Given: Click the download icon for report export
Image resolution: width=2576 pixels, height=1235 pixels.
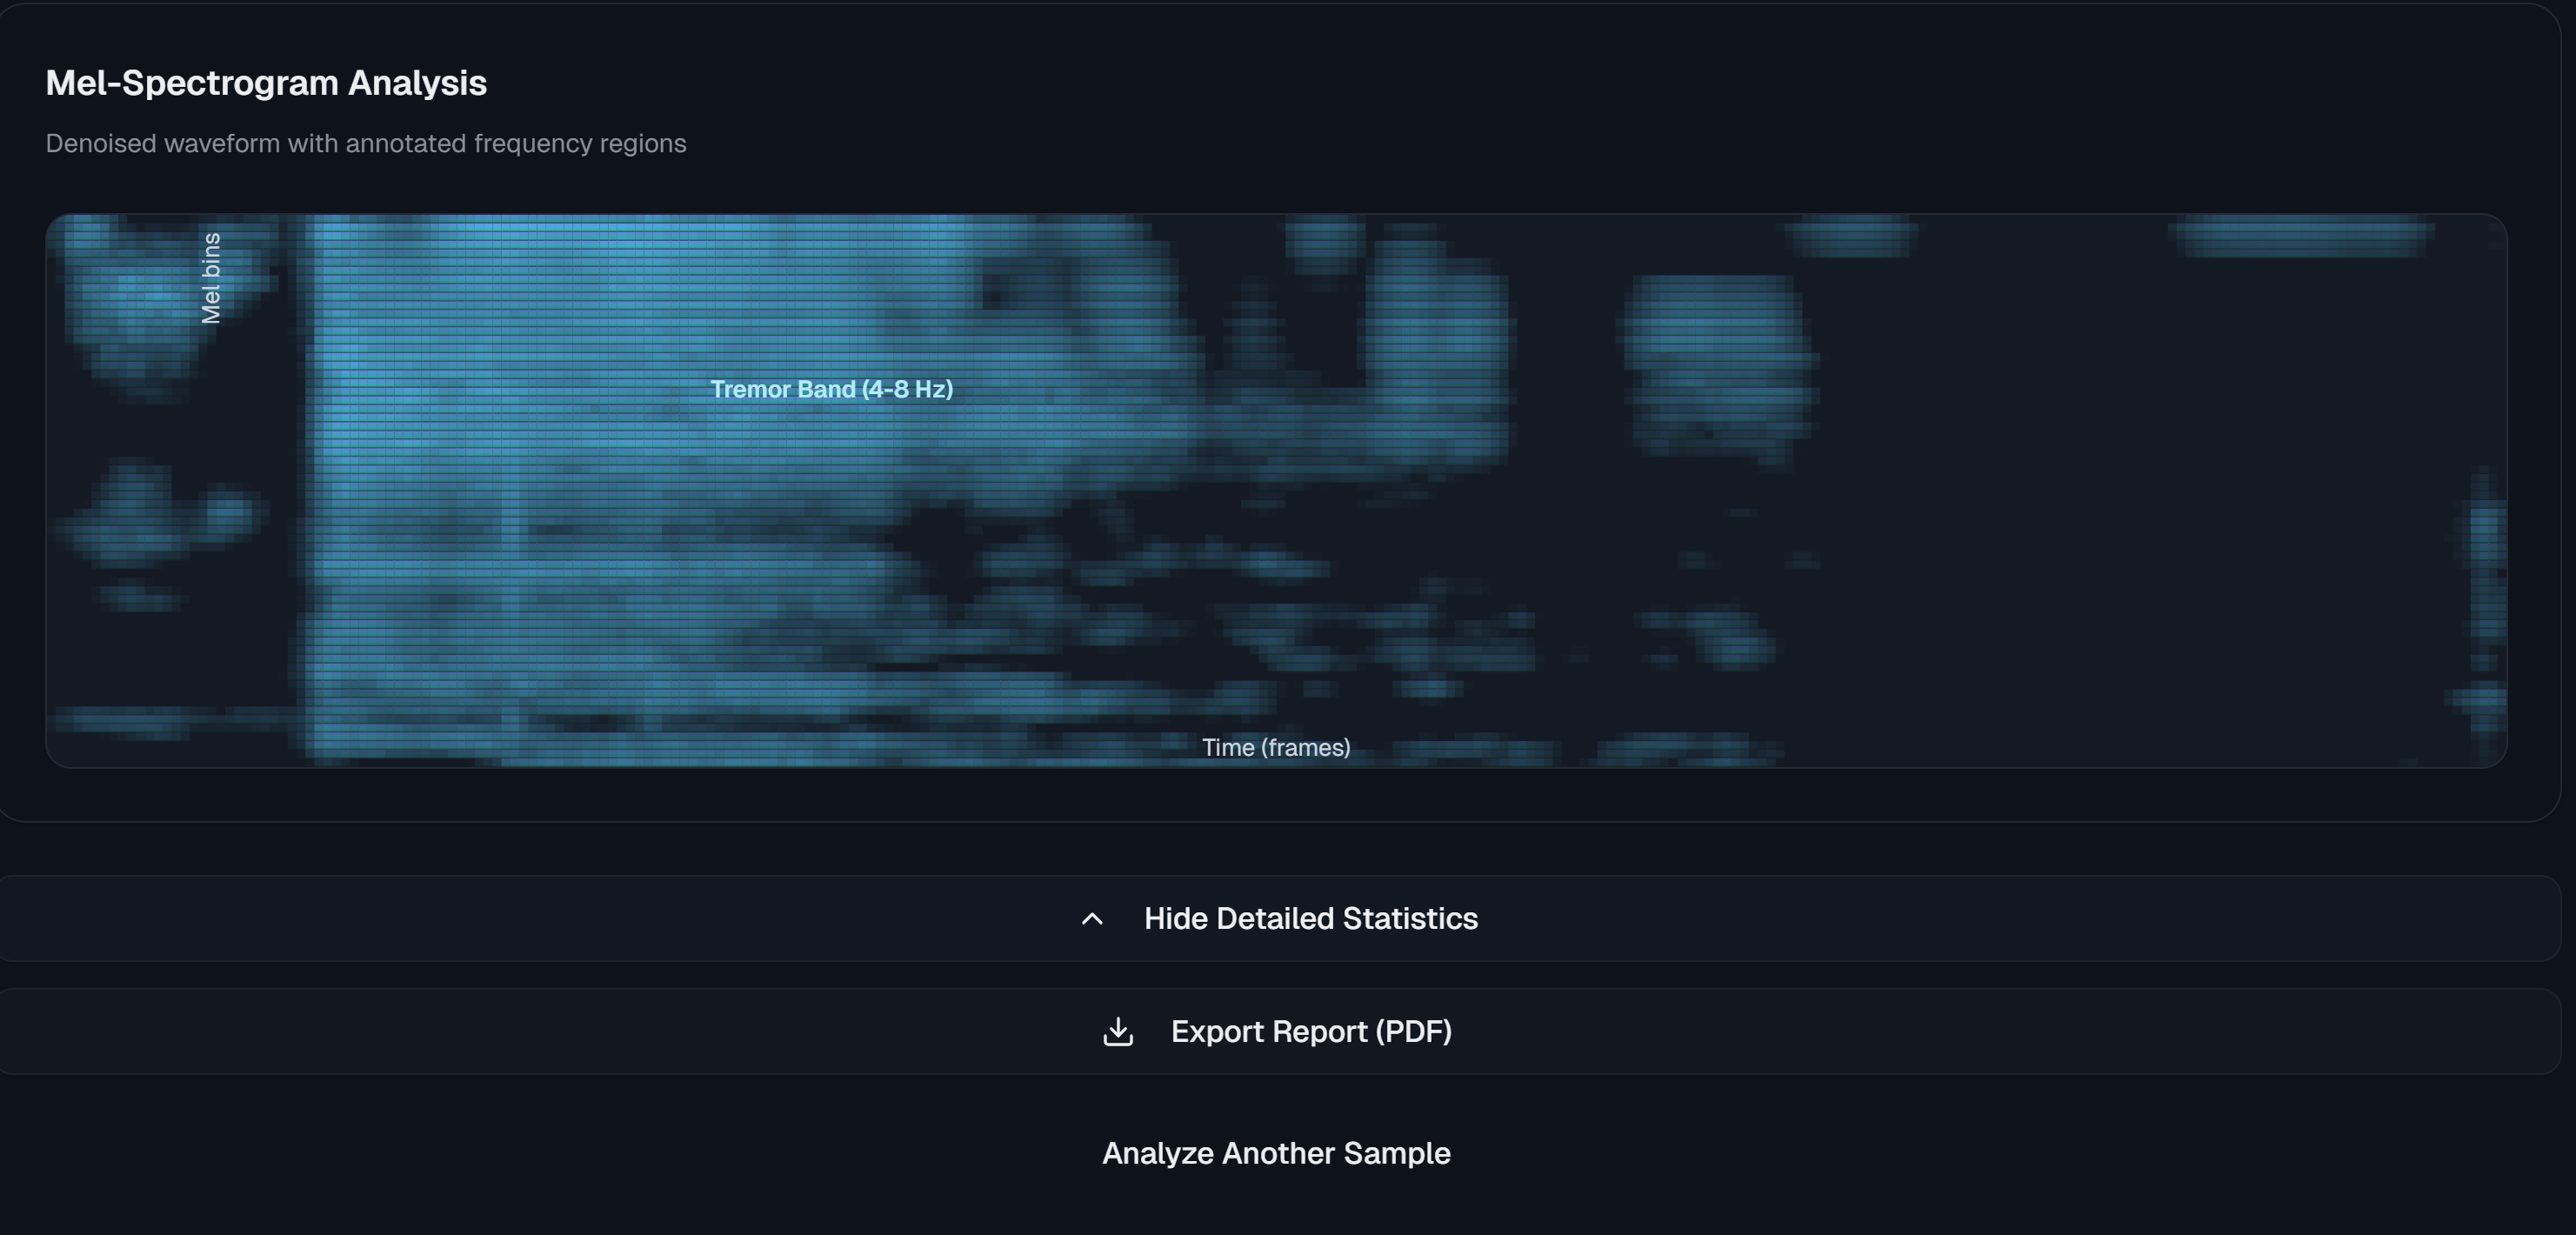Looking at the screenshot, I should tap(1118, 1032).
